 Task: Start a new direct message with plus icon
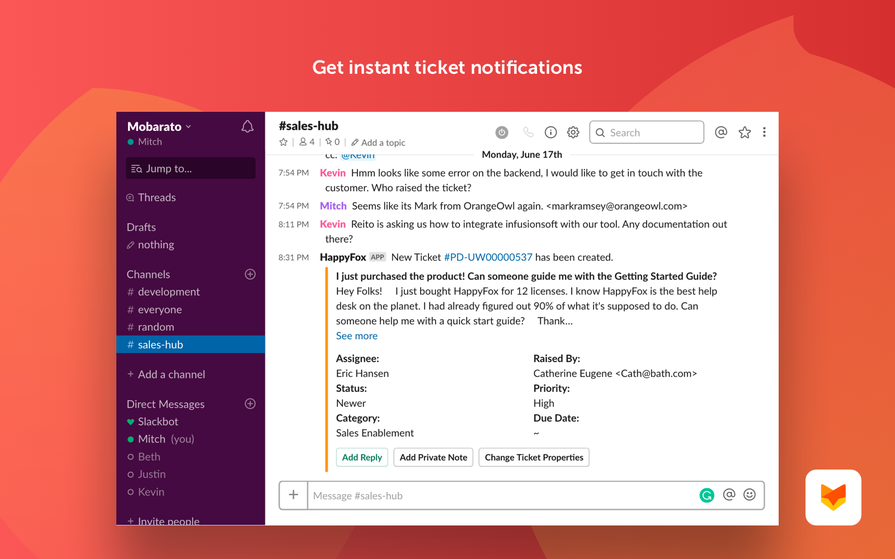250,404
